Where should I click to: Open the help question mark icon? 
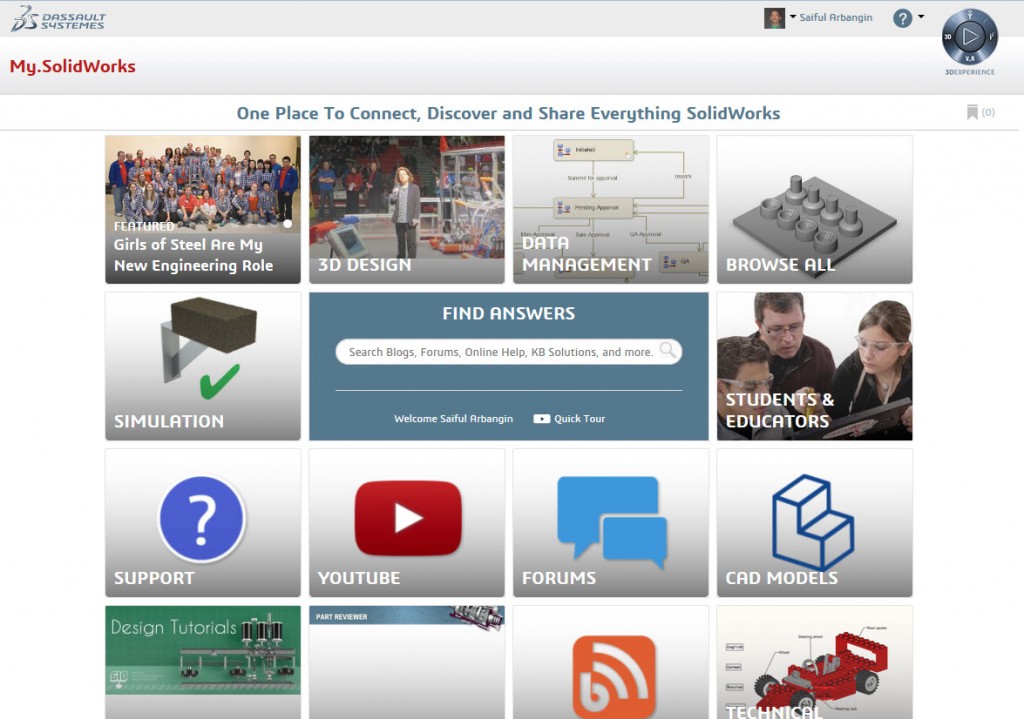point(902,18)
